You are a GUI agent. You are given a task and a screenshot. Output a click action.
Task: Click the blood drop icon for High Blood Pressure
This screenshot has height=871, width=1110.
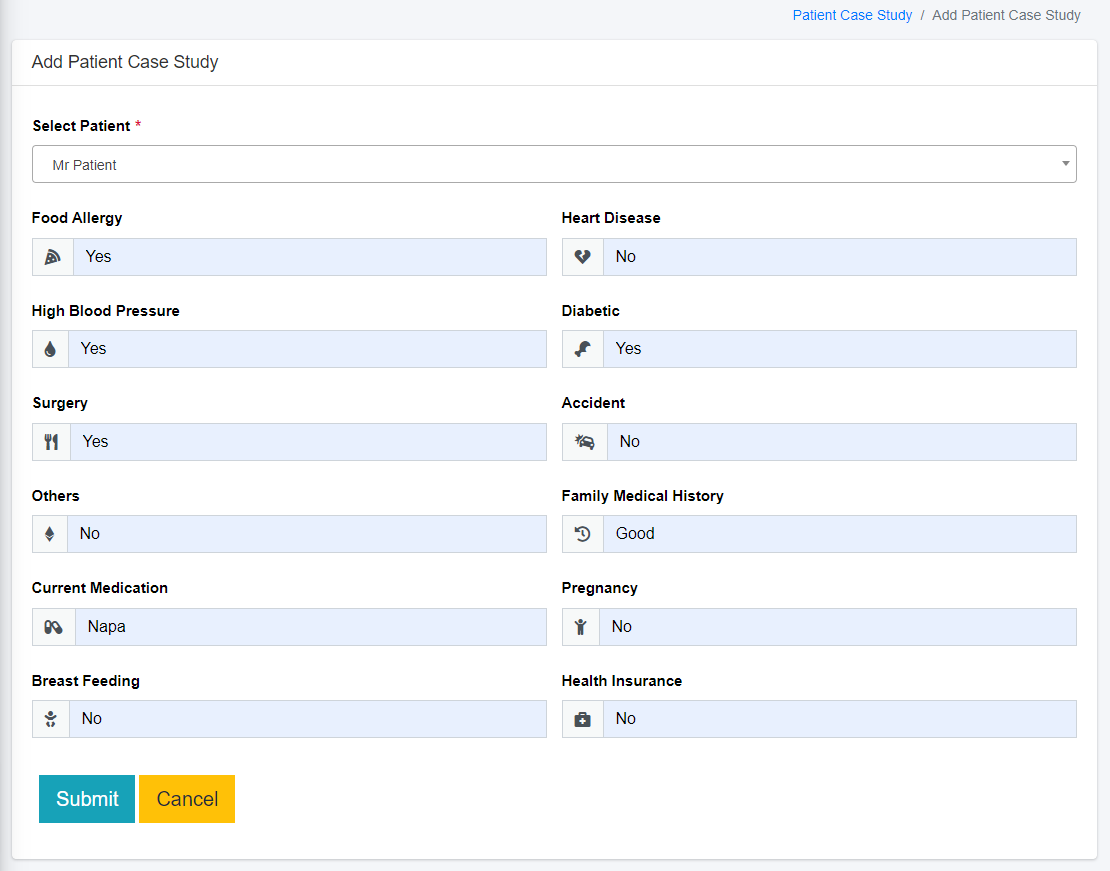[x=50, y=349]
